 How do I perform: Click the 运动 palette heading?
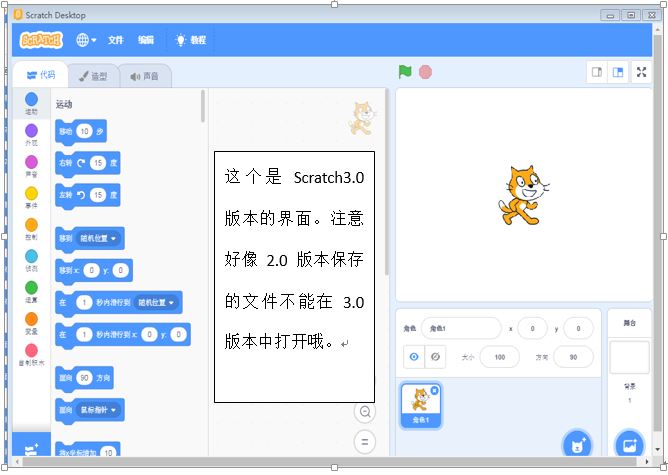(64, 104)
